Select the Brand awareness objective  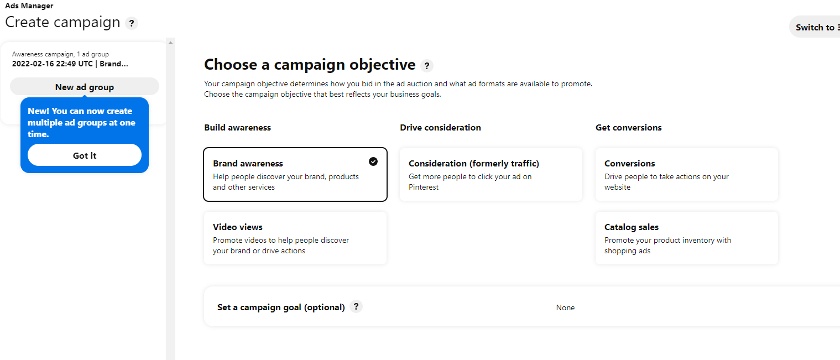click(x=295, y=175)
